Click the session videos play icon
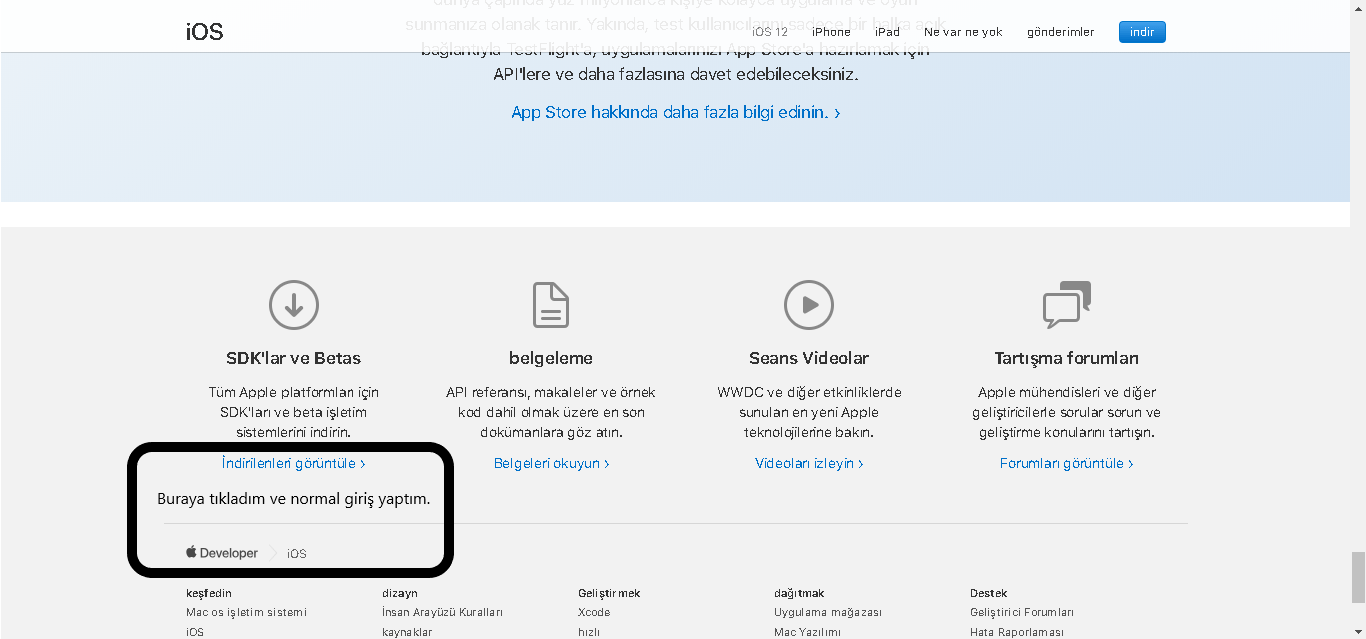This screenshot has height=639, width=1366. [809, 305]
